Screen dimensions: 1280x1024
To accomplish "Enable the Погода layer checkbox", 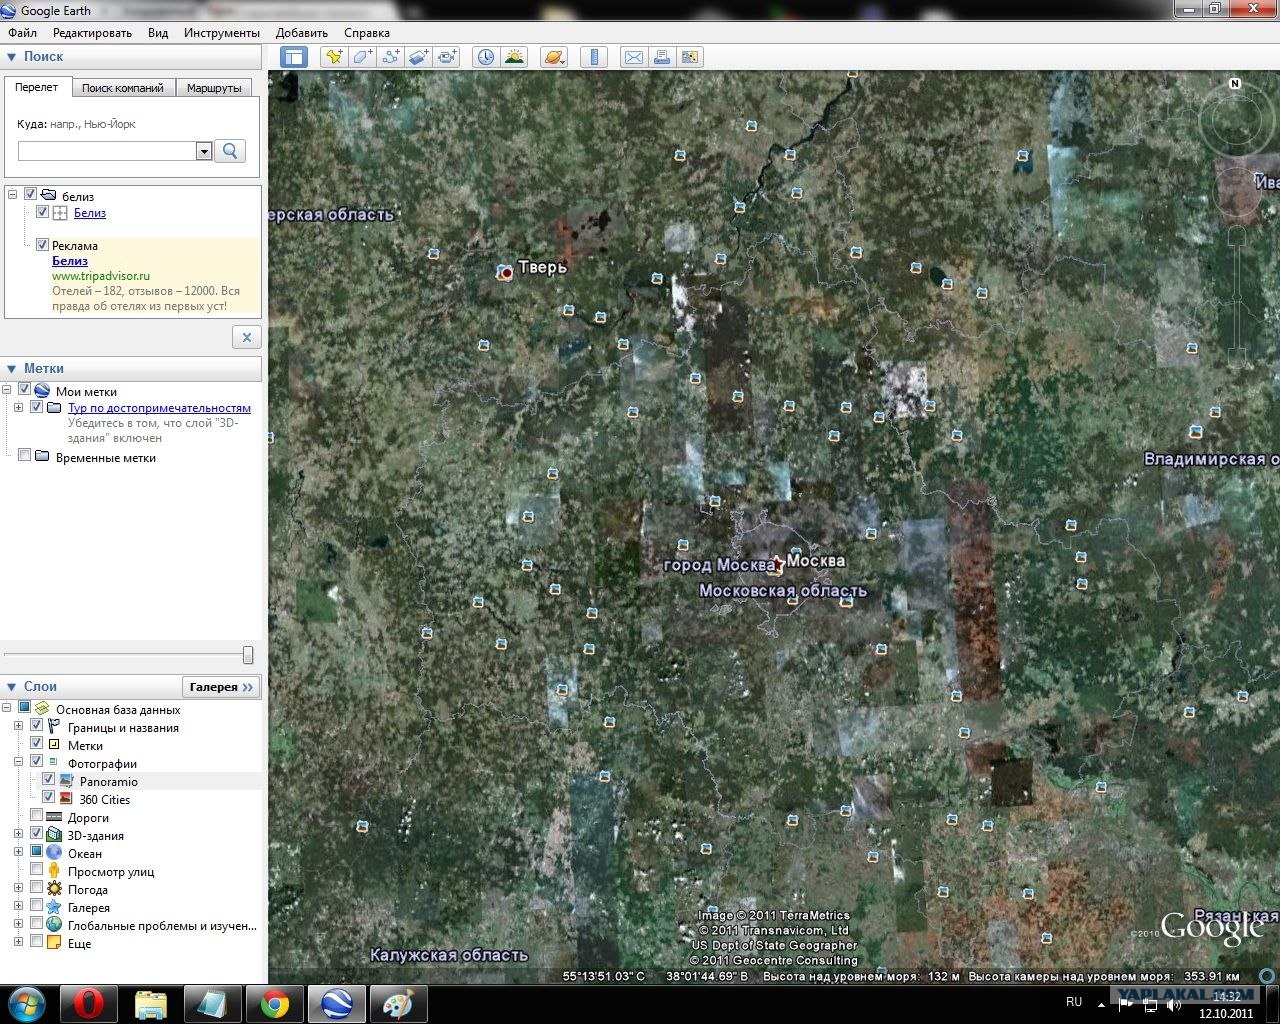I will point(36,888).
